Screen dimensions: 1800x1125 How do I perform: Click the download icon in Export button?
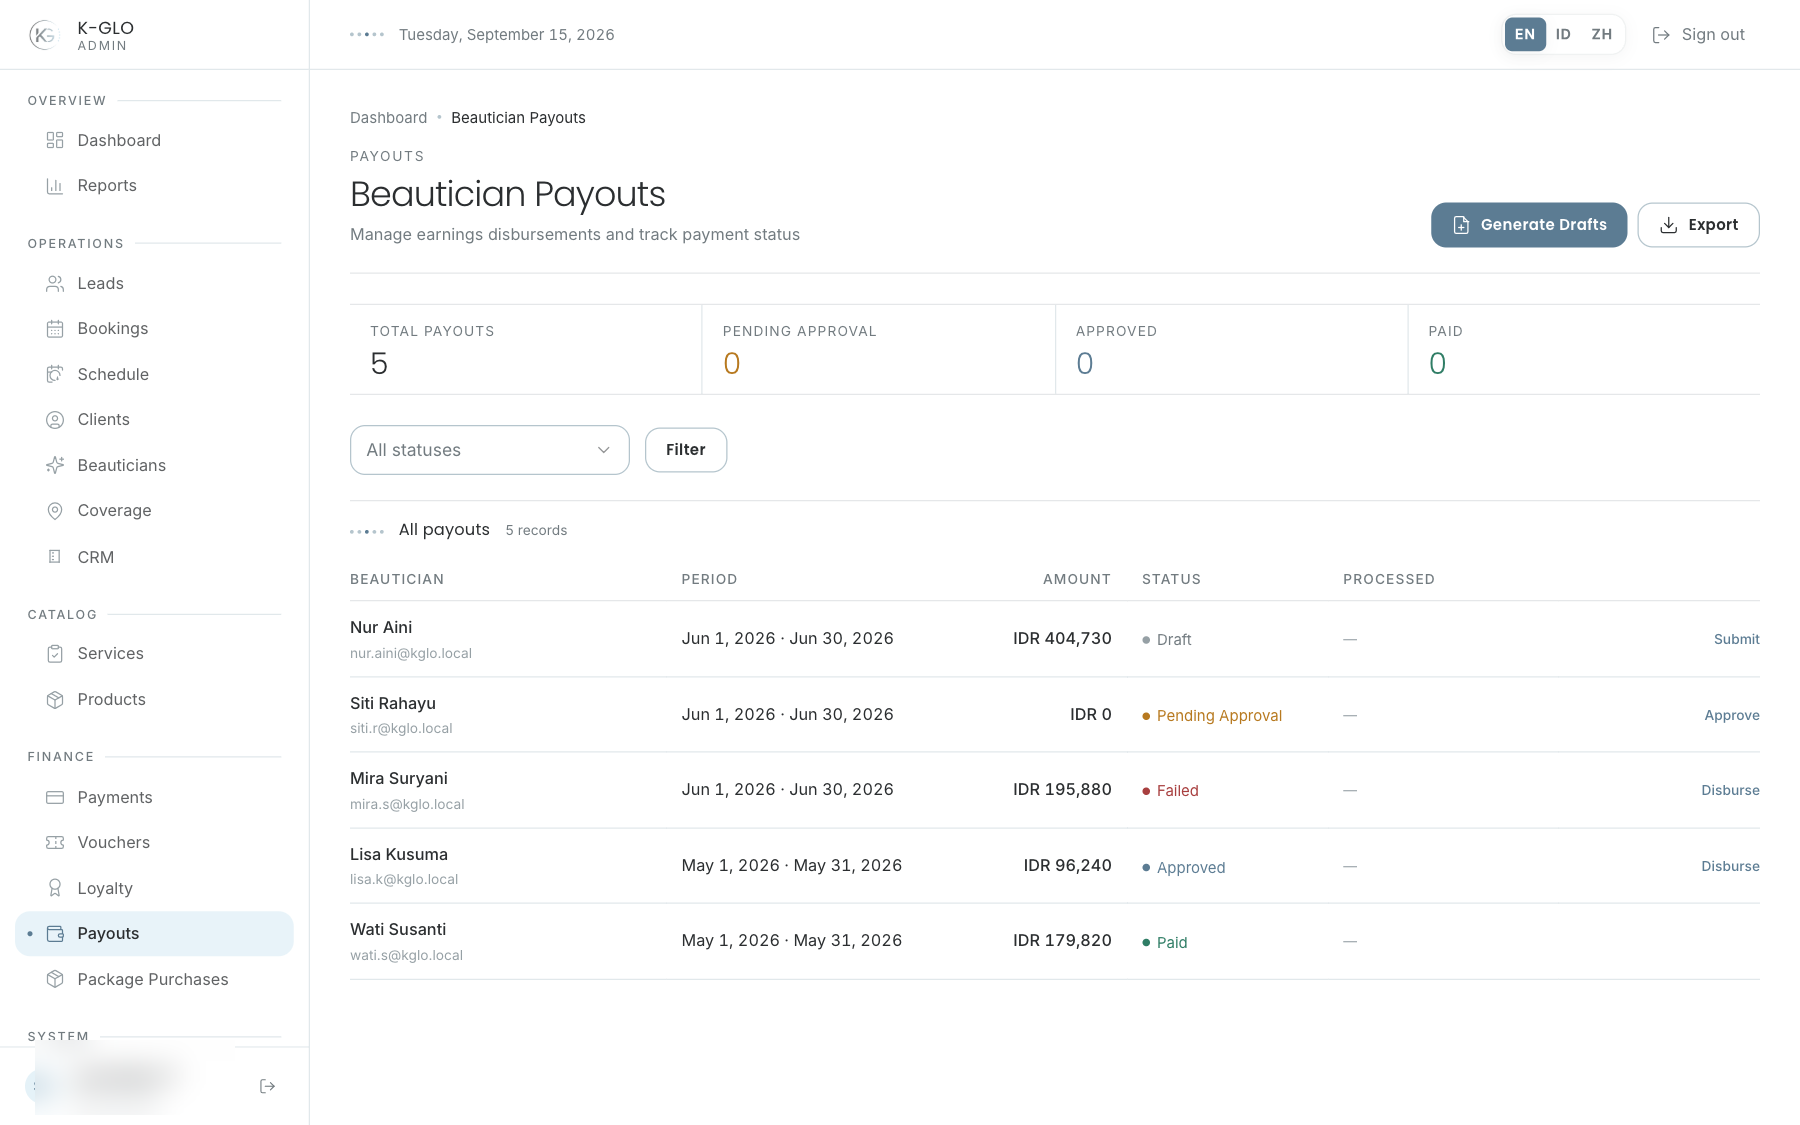tap(1668, 225)
